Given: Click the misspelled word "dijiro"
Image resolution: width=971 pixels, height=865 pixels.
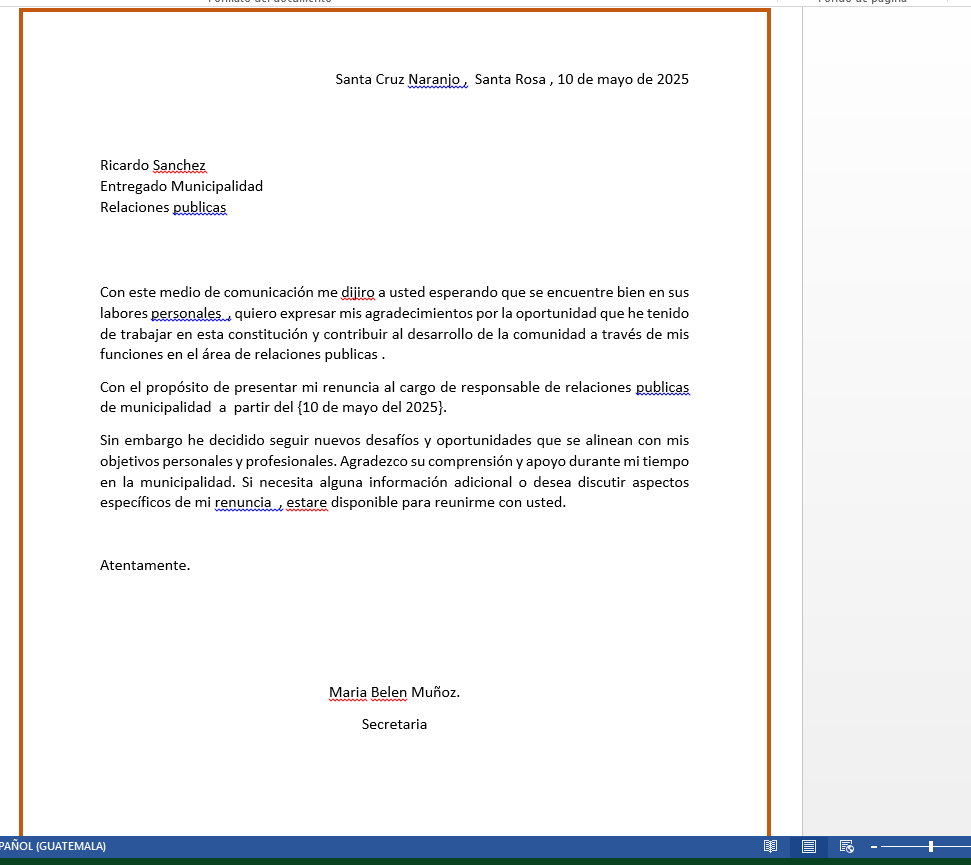Looking at the screenshot, I should 358,292.
